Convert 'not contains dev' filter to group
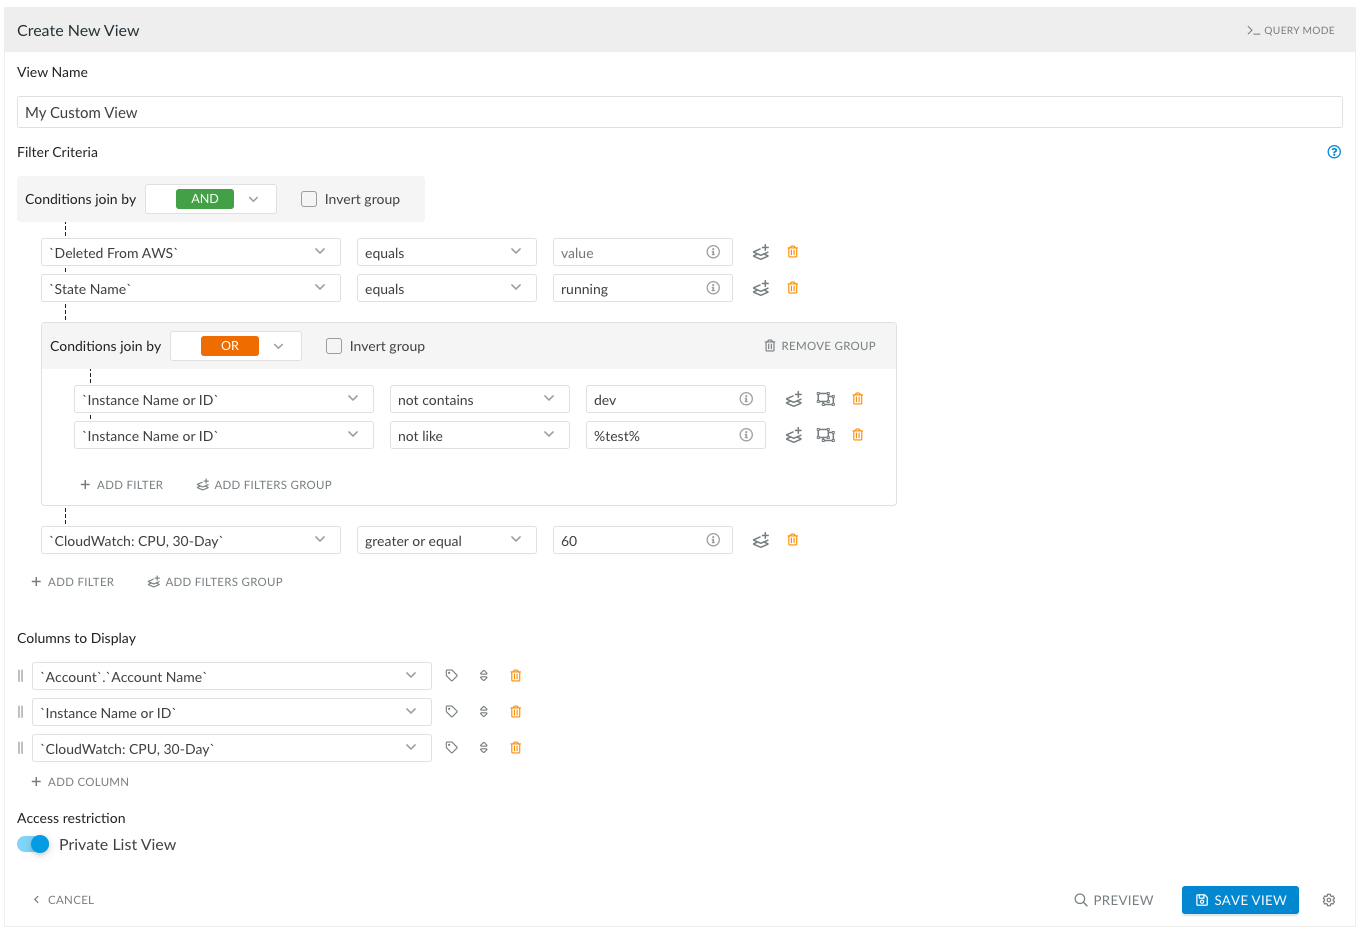Image resolution: width=1361 pixels, height=932 pixels. click(x=794, y=399)
